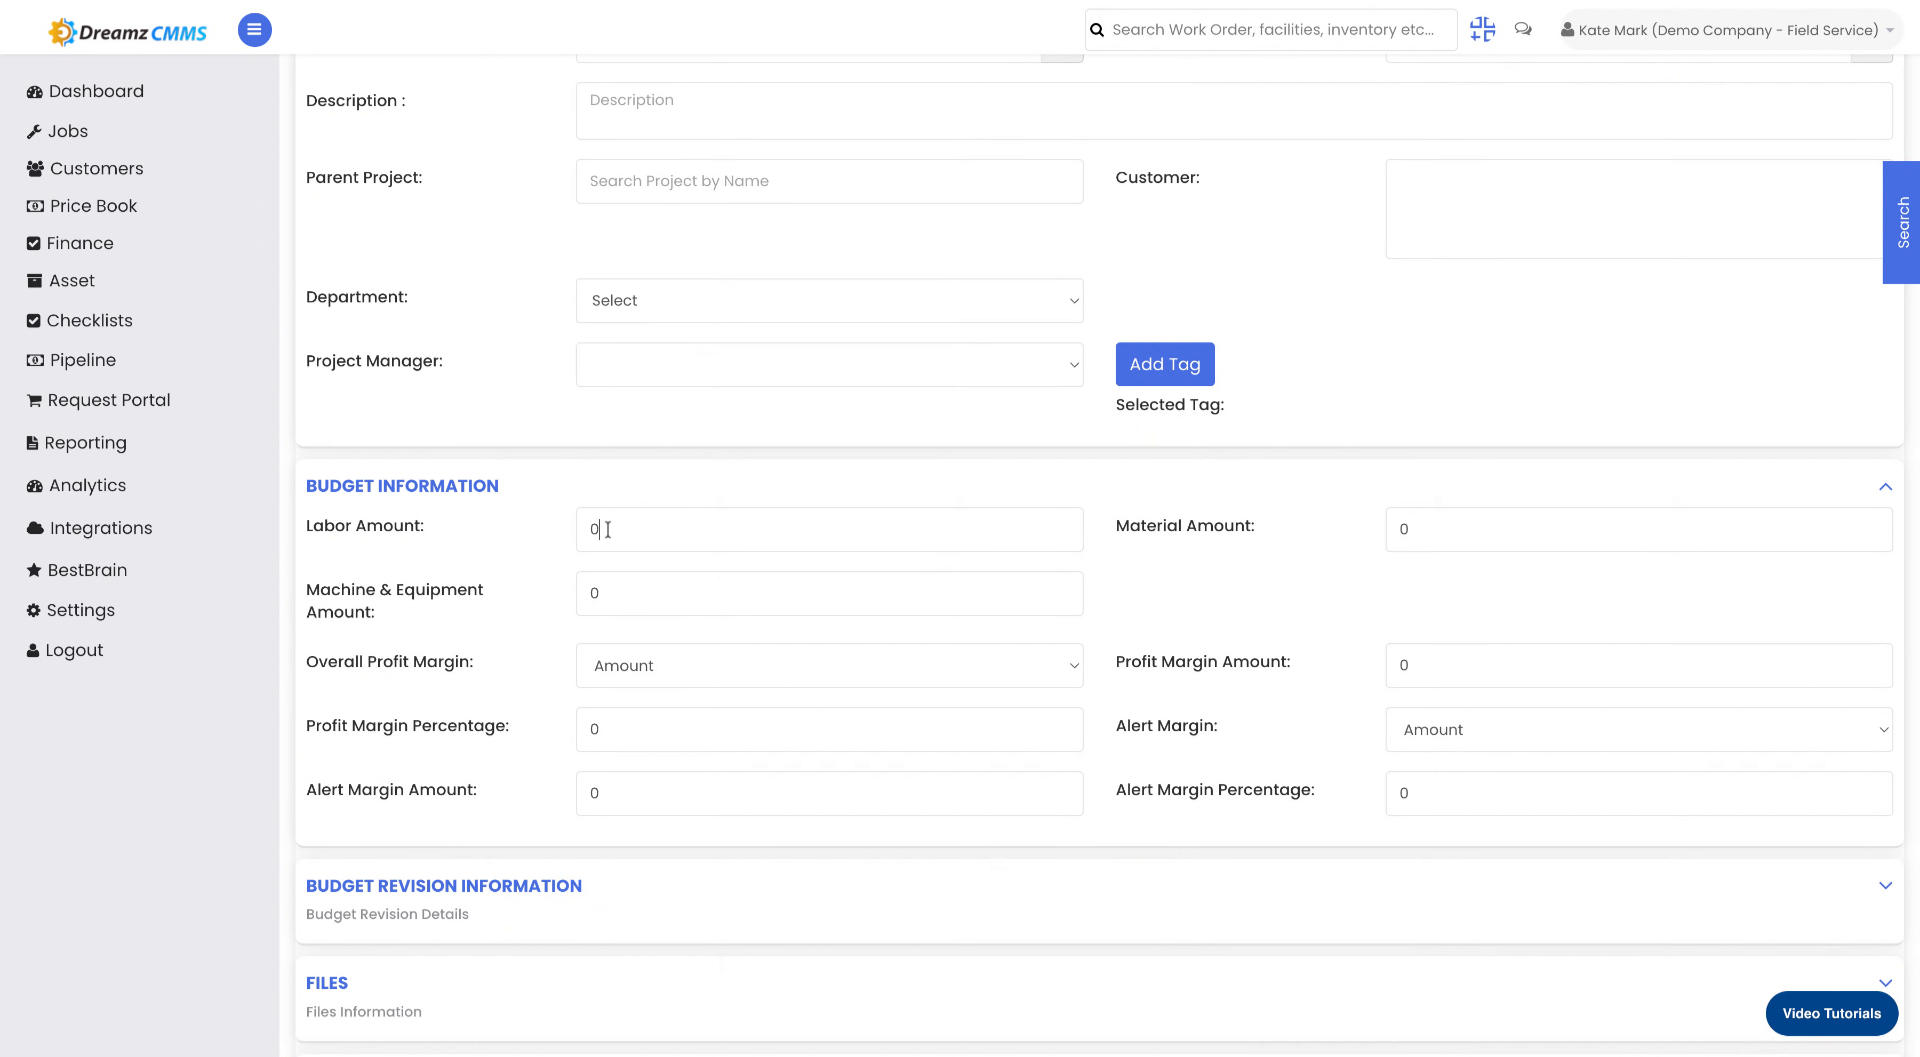Click the Analytics sidebar label
1920x1057 pixels.
click(x=88, y=486)
